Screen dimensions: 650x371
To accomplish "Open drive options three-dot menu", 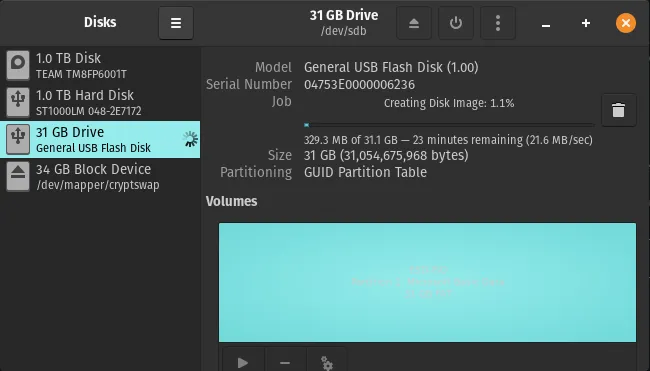I will [x=498, y=23].
